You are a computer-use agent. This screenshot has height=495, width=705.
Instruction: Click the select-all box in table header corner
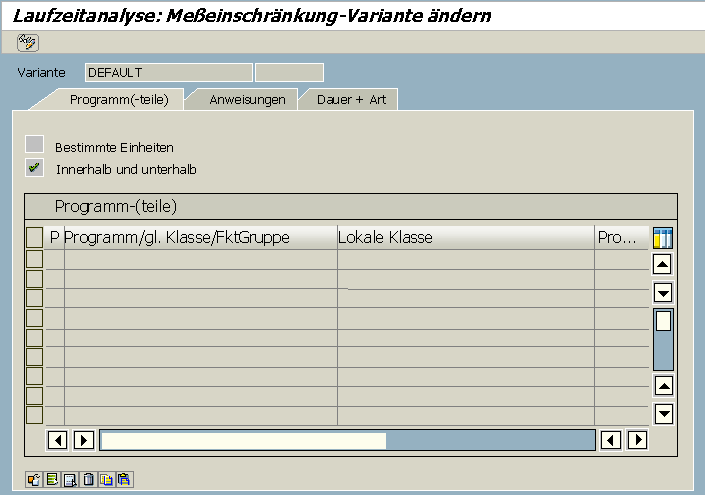35,237
